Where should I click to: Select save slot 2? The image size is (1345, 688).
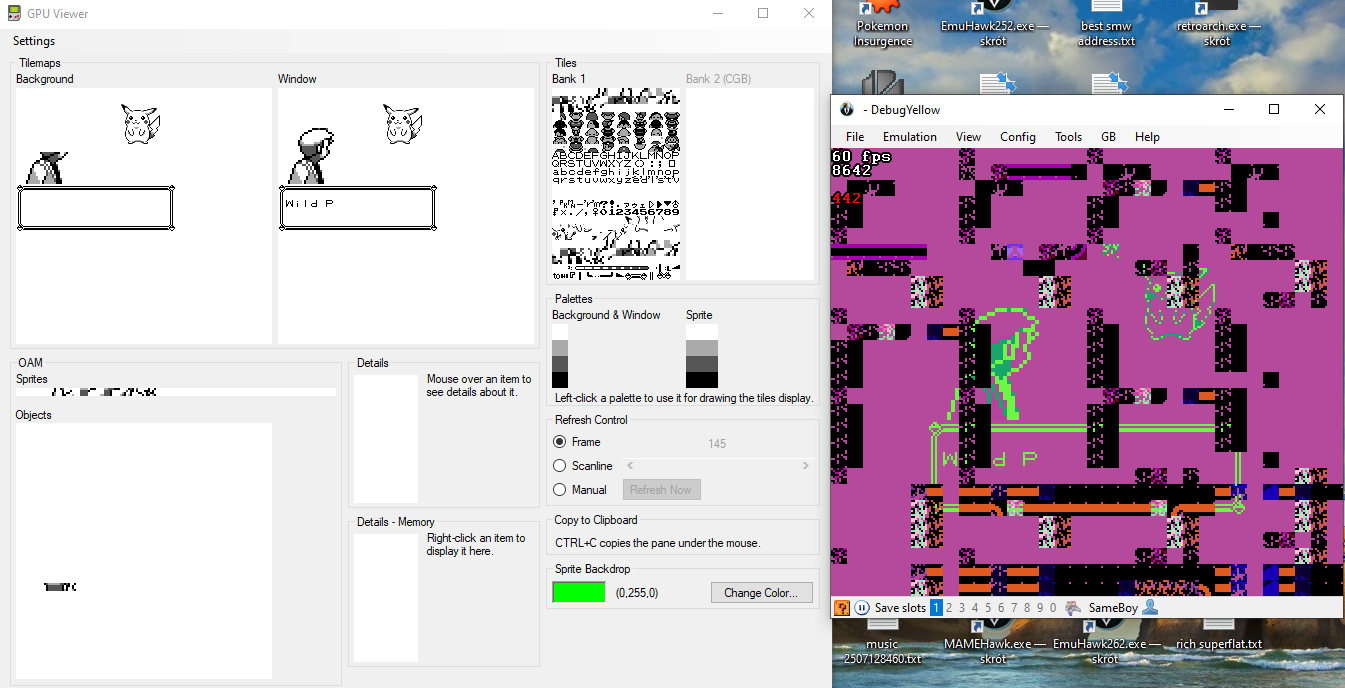pos(949,608)
